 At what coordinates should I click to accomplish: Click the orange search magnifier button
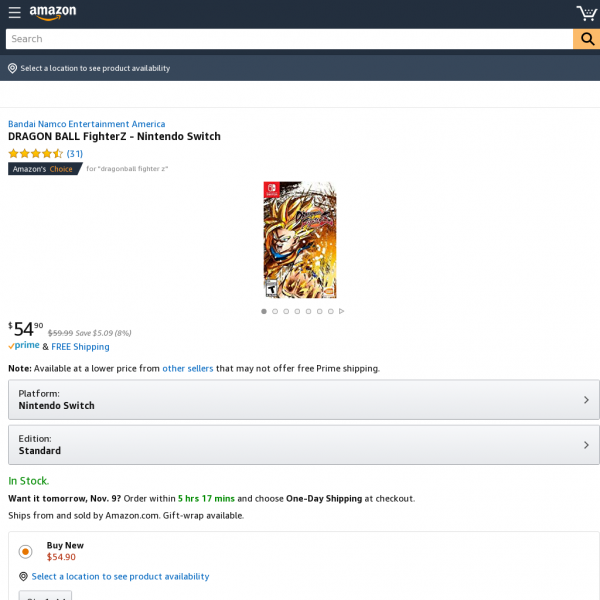(x=586, y=39)
